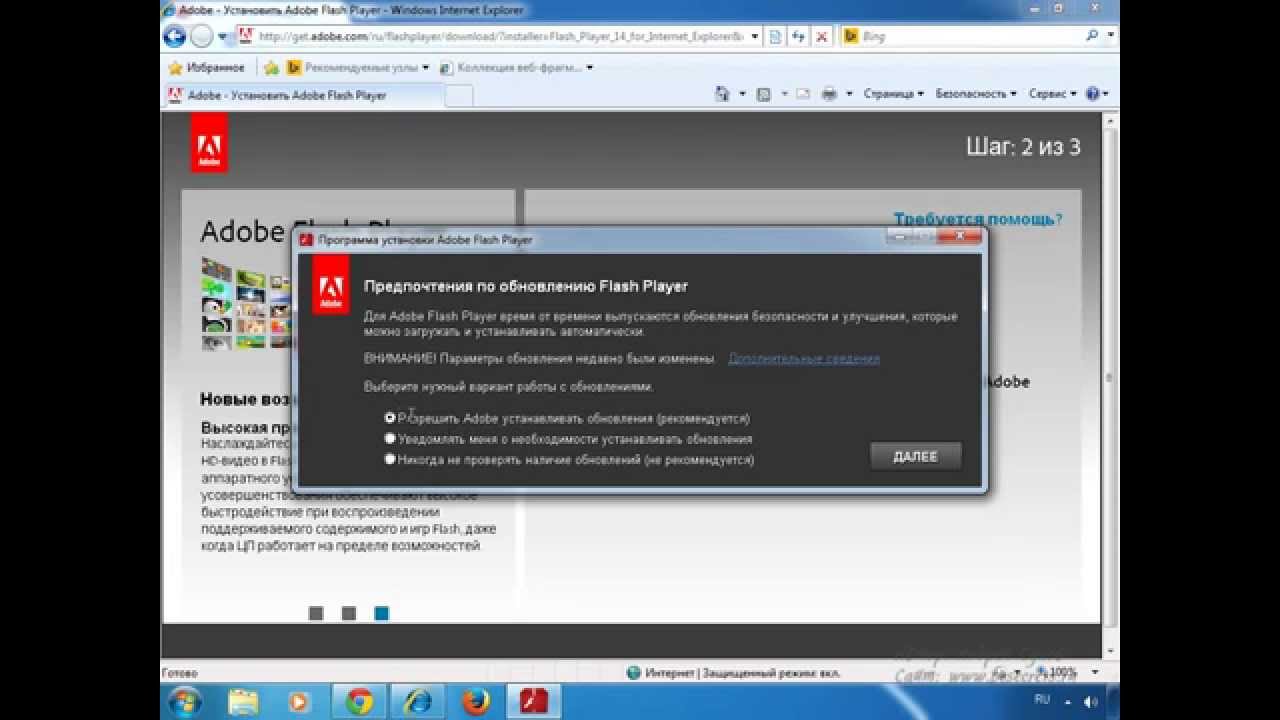The height and width of the screenshot is (720, 1280).
Task: Open the Избранное favorites button
Action: click(x=206, y=68)
